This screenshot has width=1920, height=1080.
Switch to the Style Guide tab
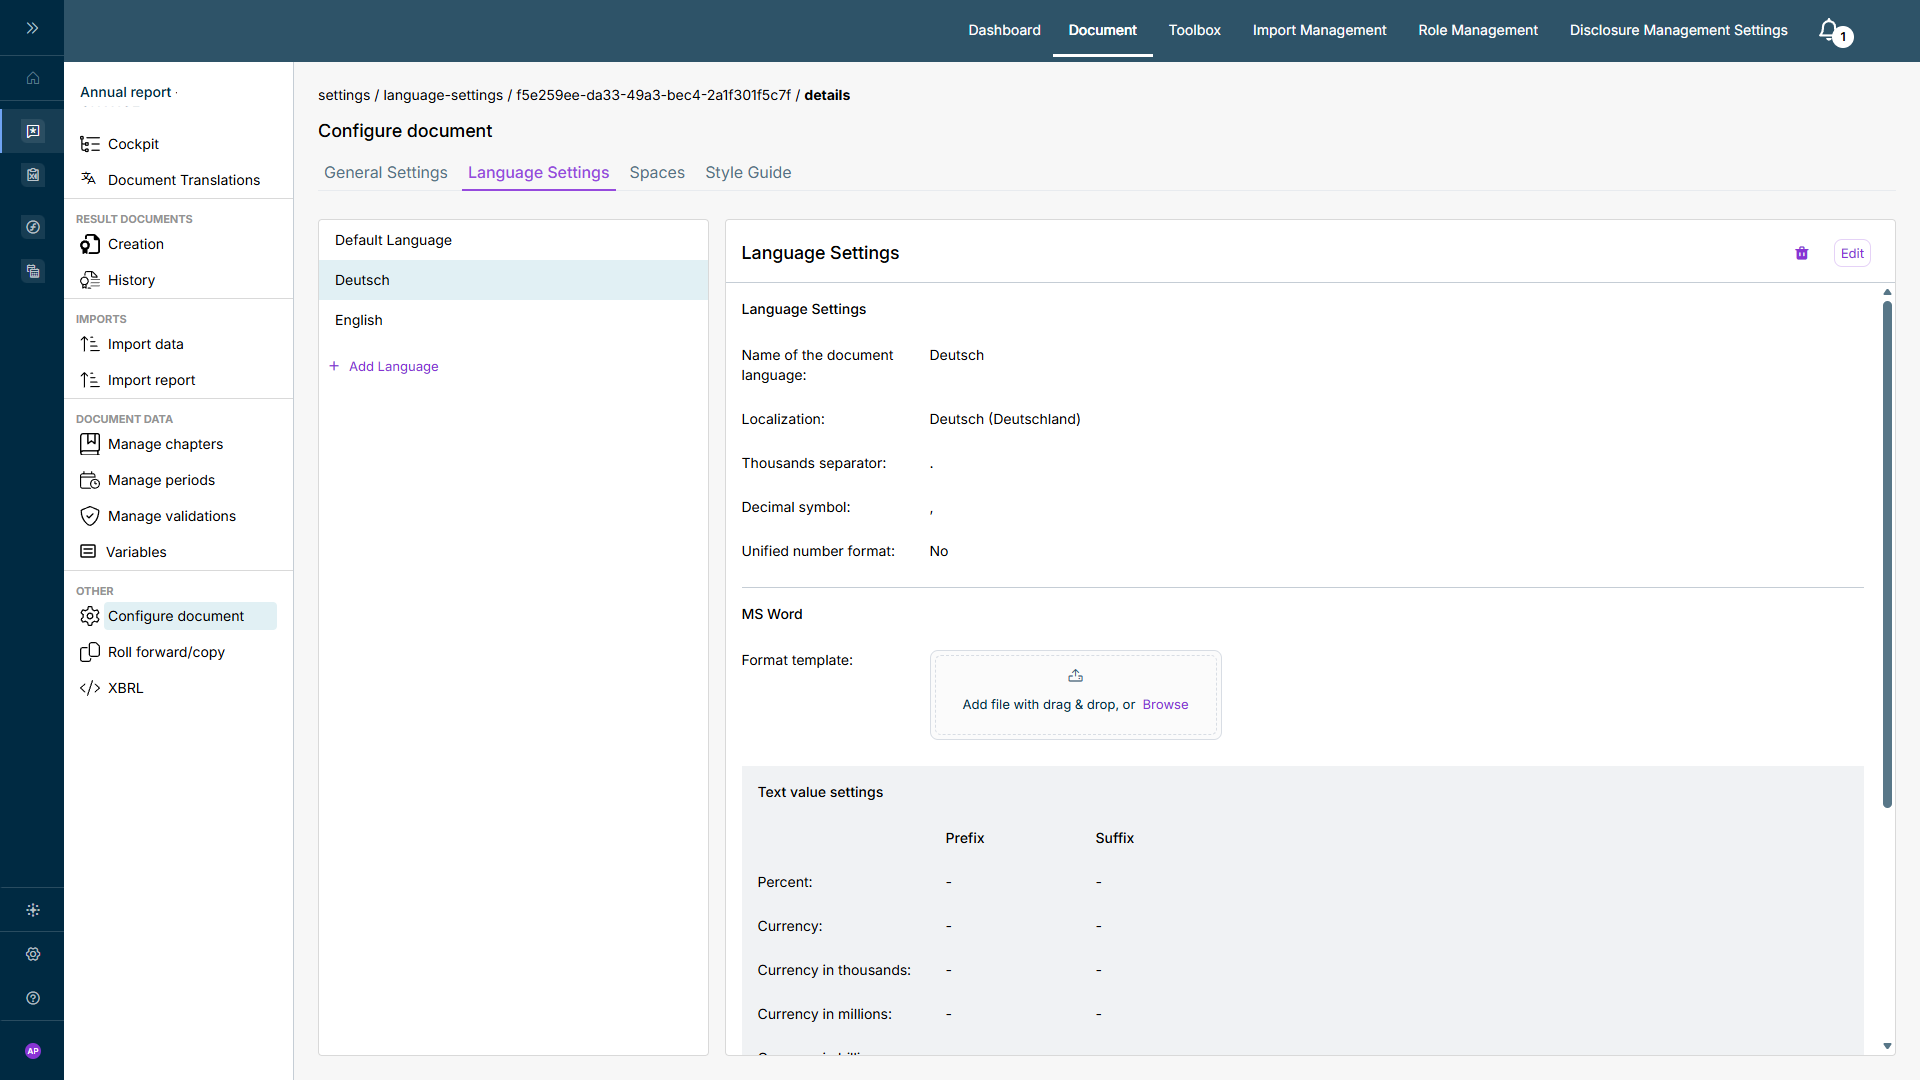[x=748, y=172]
